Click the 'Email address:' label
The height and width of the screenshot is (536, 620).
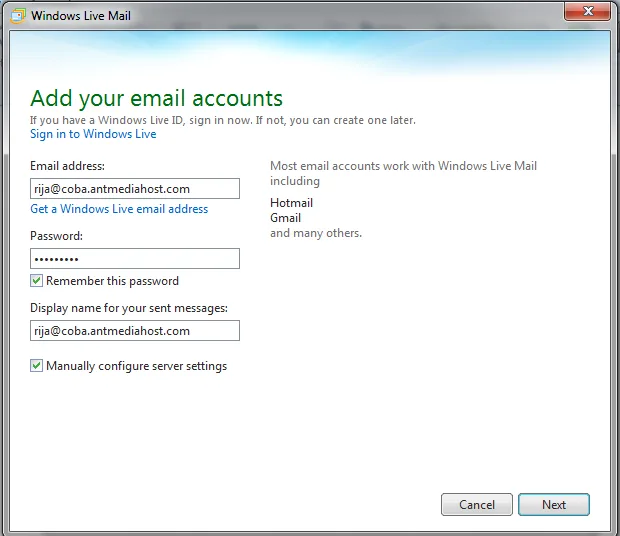(x=67, y=166)
